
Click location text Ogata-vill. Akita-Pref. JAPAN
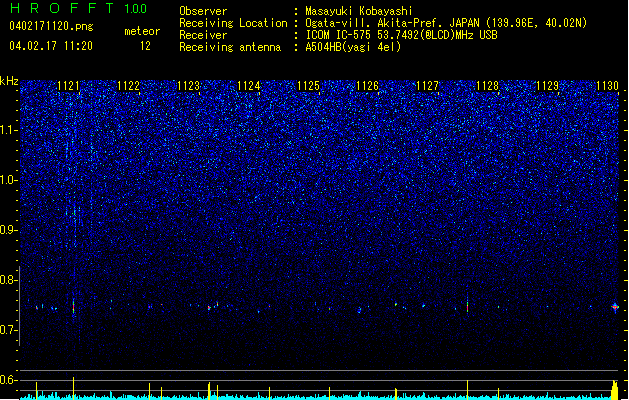[392, 23]
